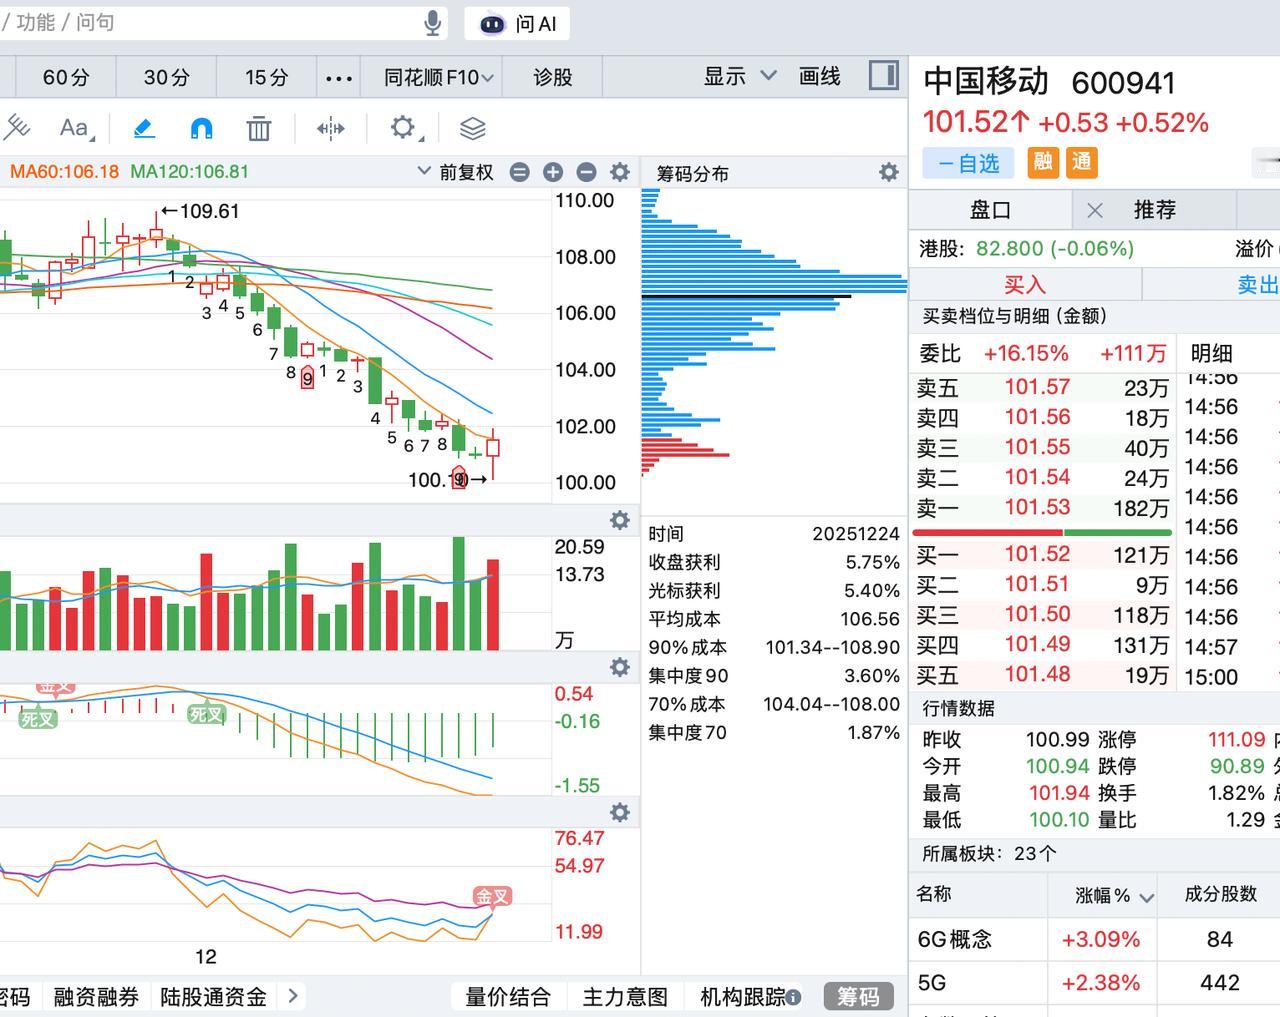Open the 筹码分布 panel settings gear
Image resolution: width=1280 pixels, height=1017 pixels.
click(888, 172)
